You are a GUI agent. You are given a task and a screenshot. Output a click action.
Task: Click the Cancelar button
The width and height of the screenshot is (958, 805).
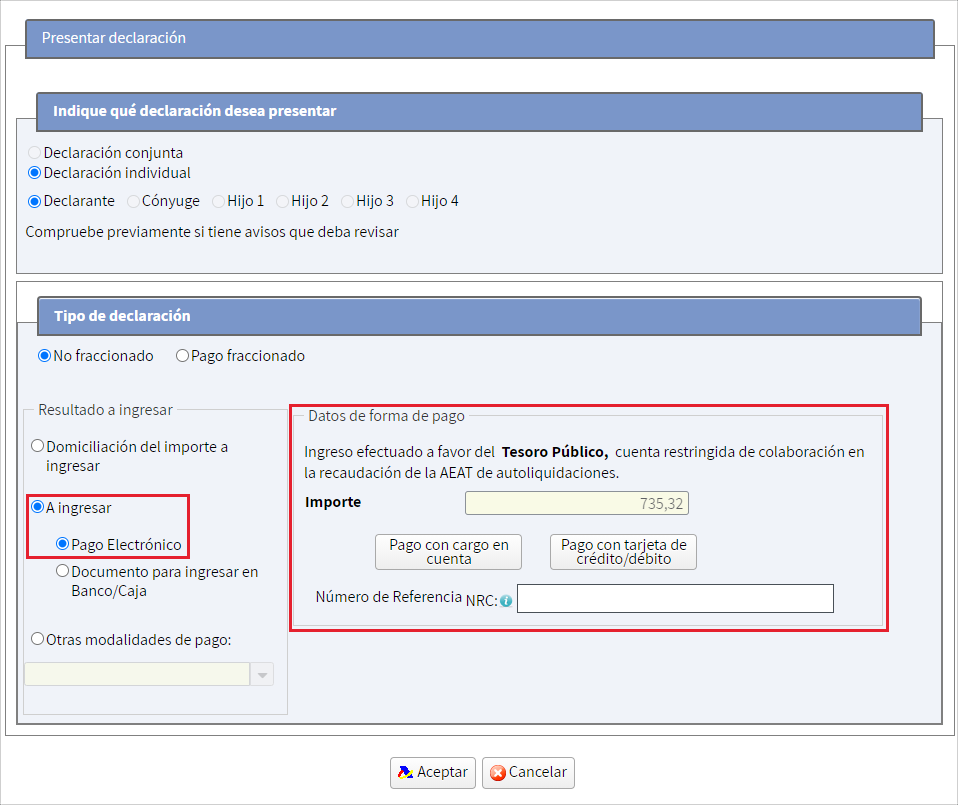(528, 773)
